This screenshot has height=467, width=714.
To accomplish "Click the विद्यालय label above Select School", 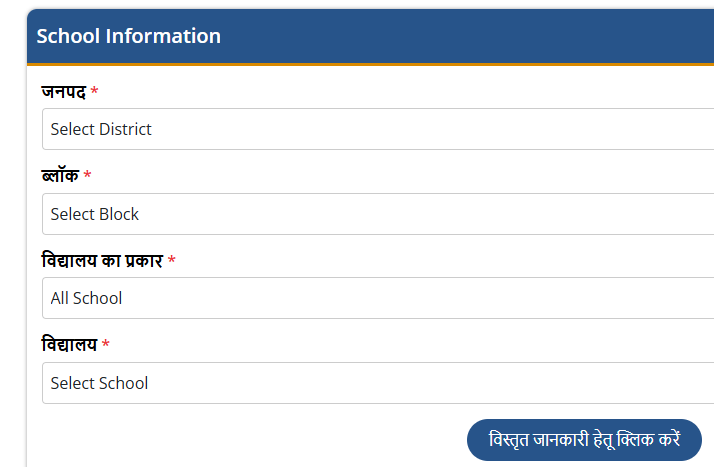I will click(69, 345).
